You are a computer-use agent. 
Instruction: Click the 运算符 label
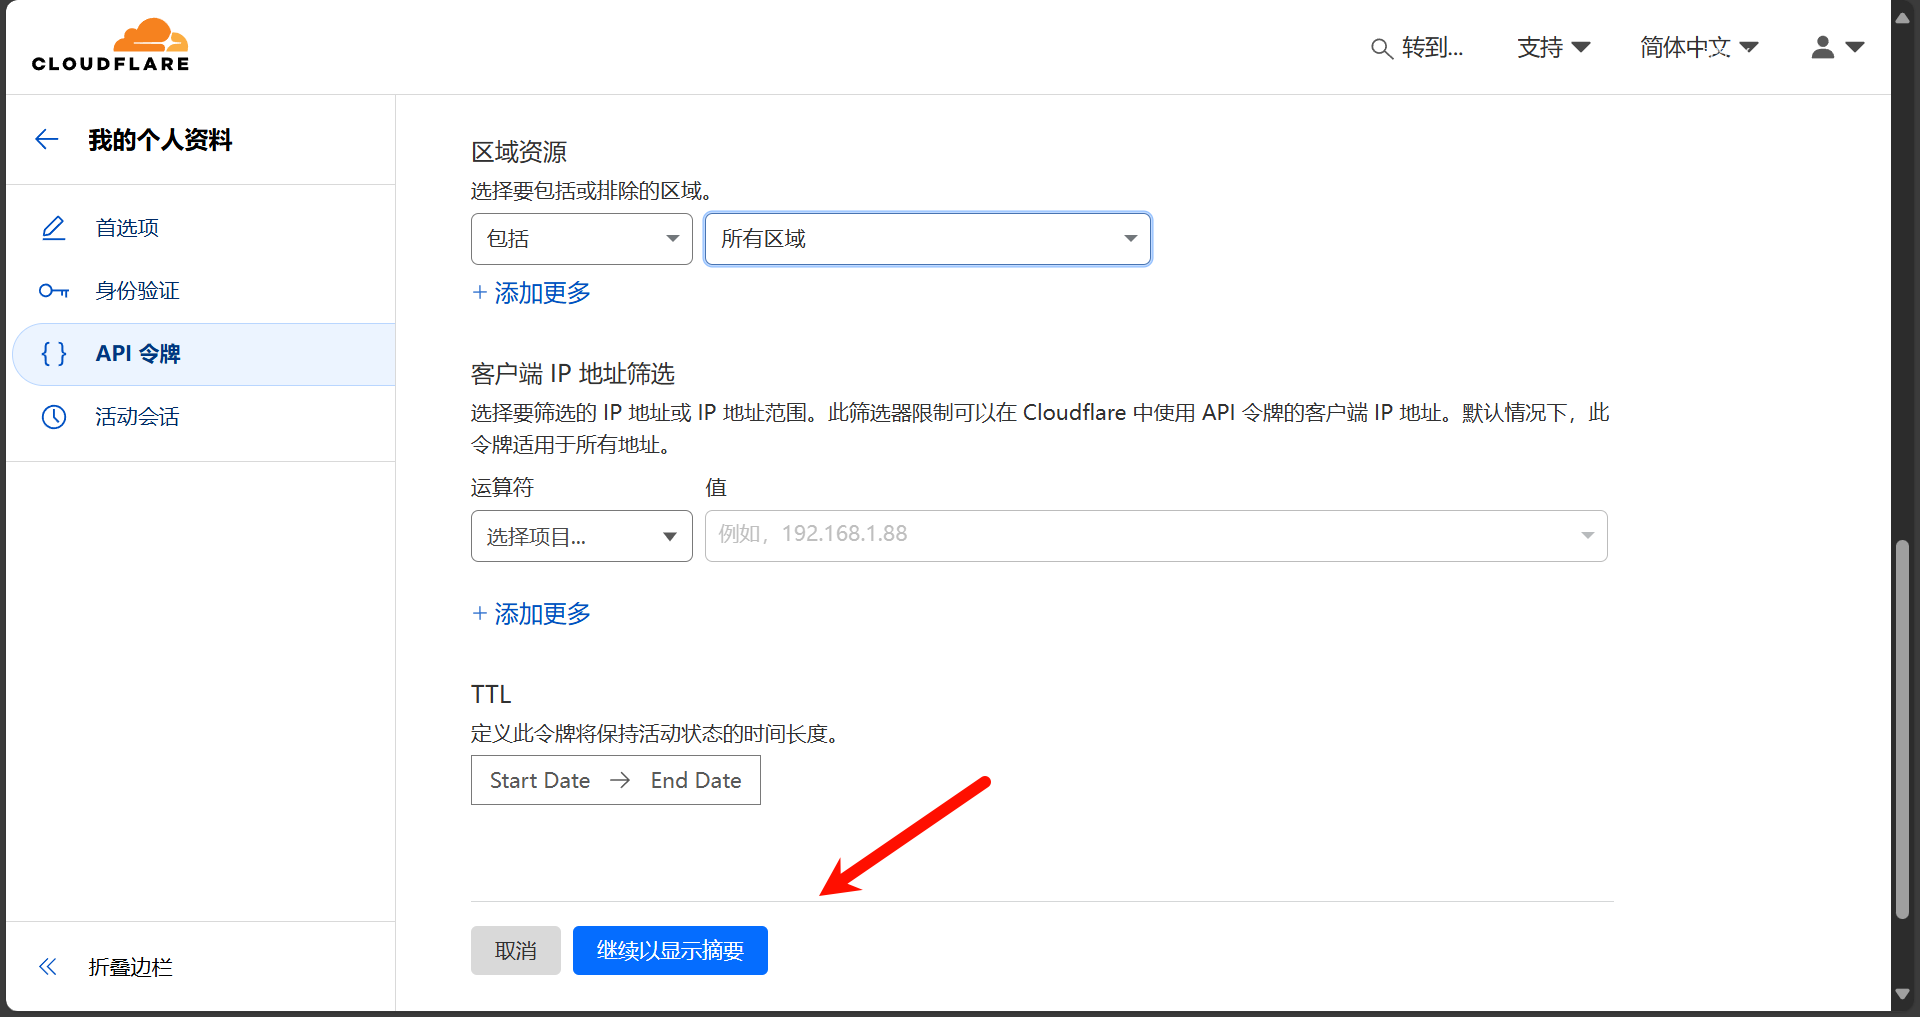click(503, 488)
